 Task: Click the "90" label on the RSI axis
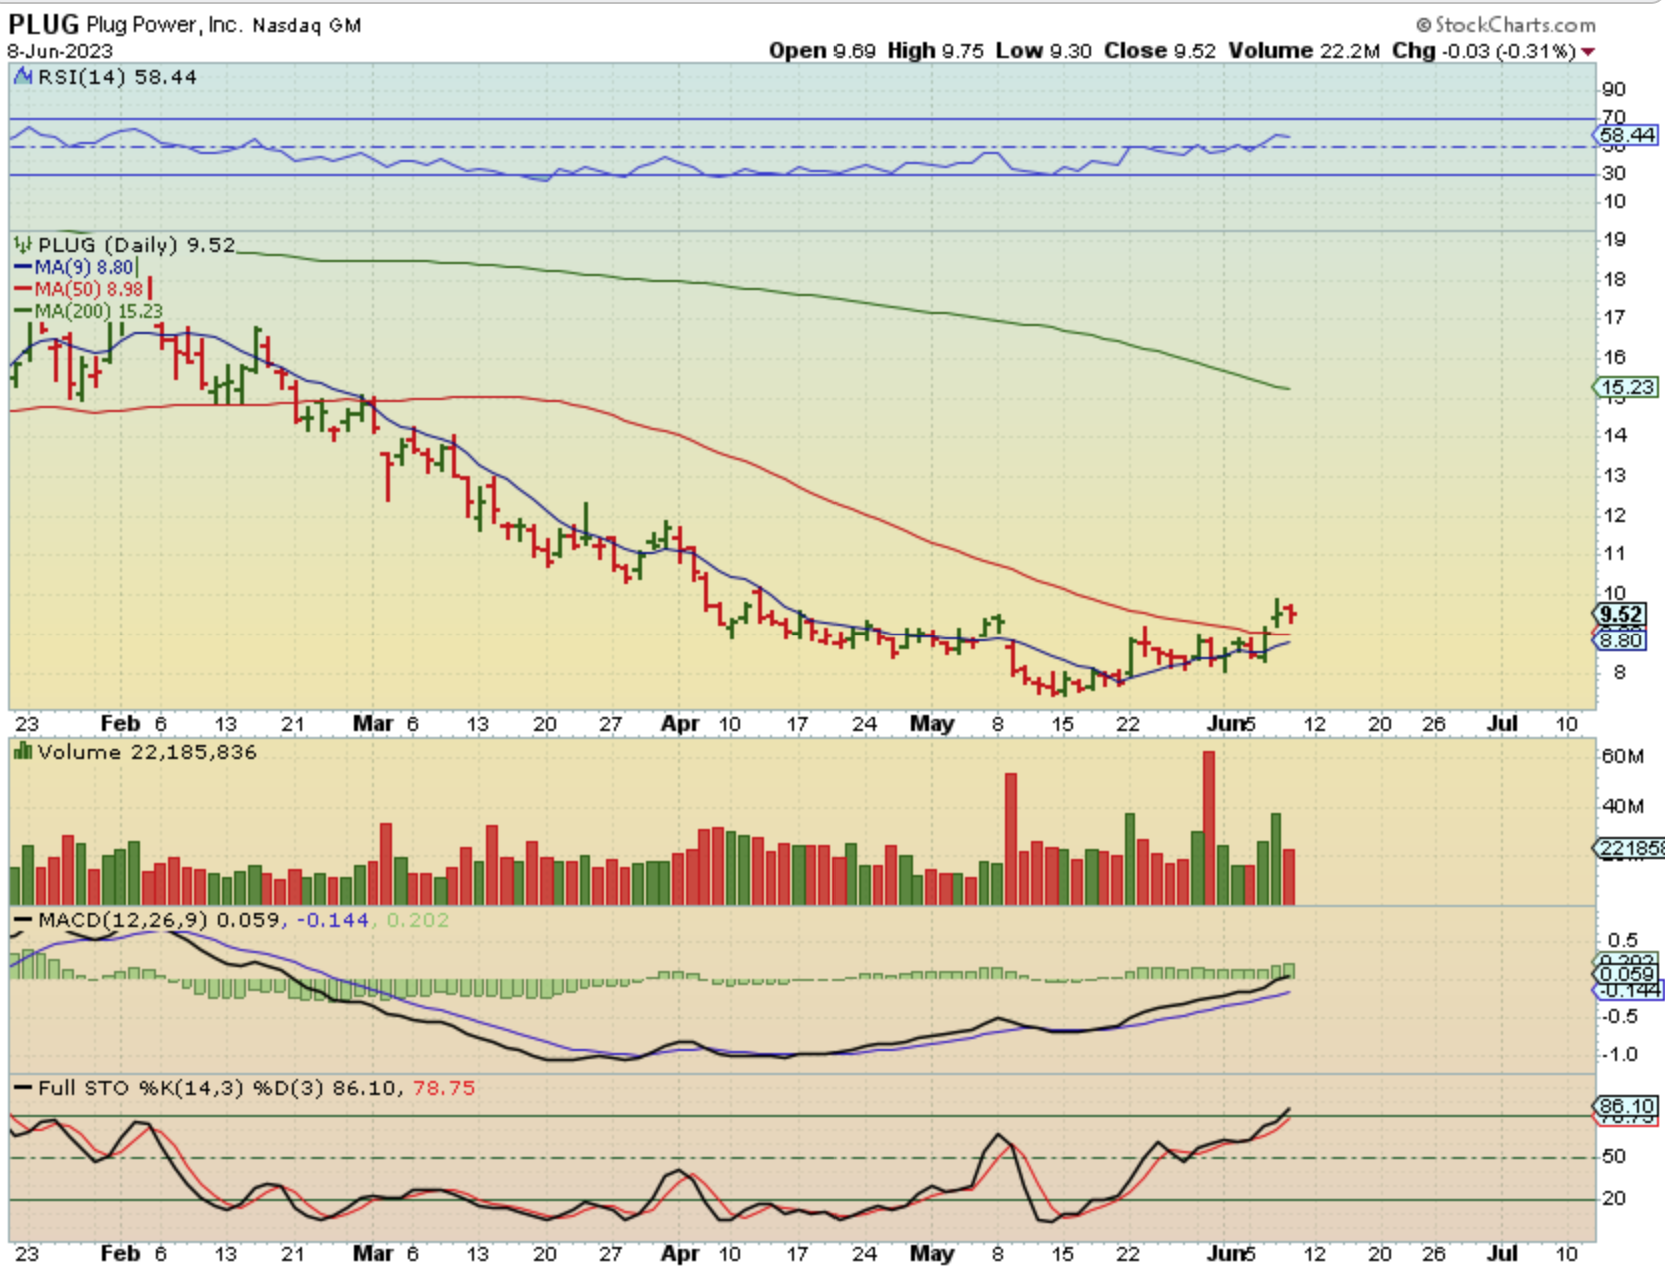(x=1614, y=90)
